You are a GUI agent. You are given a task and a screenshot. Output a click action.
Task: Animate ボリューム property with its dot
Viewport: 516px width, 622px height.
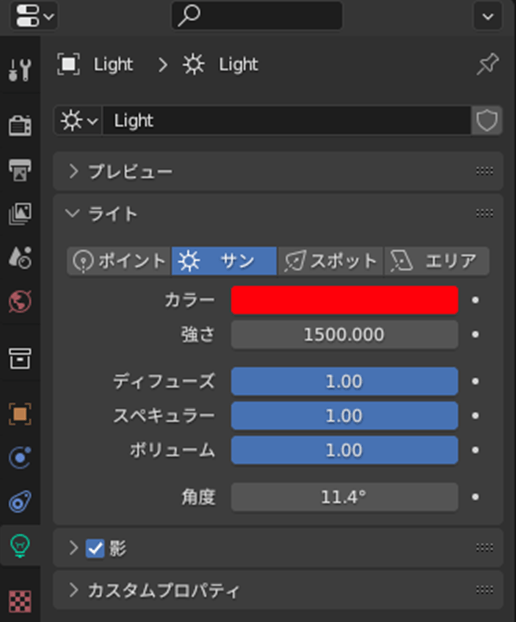pyautogui.click(x=475, y=450)
